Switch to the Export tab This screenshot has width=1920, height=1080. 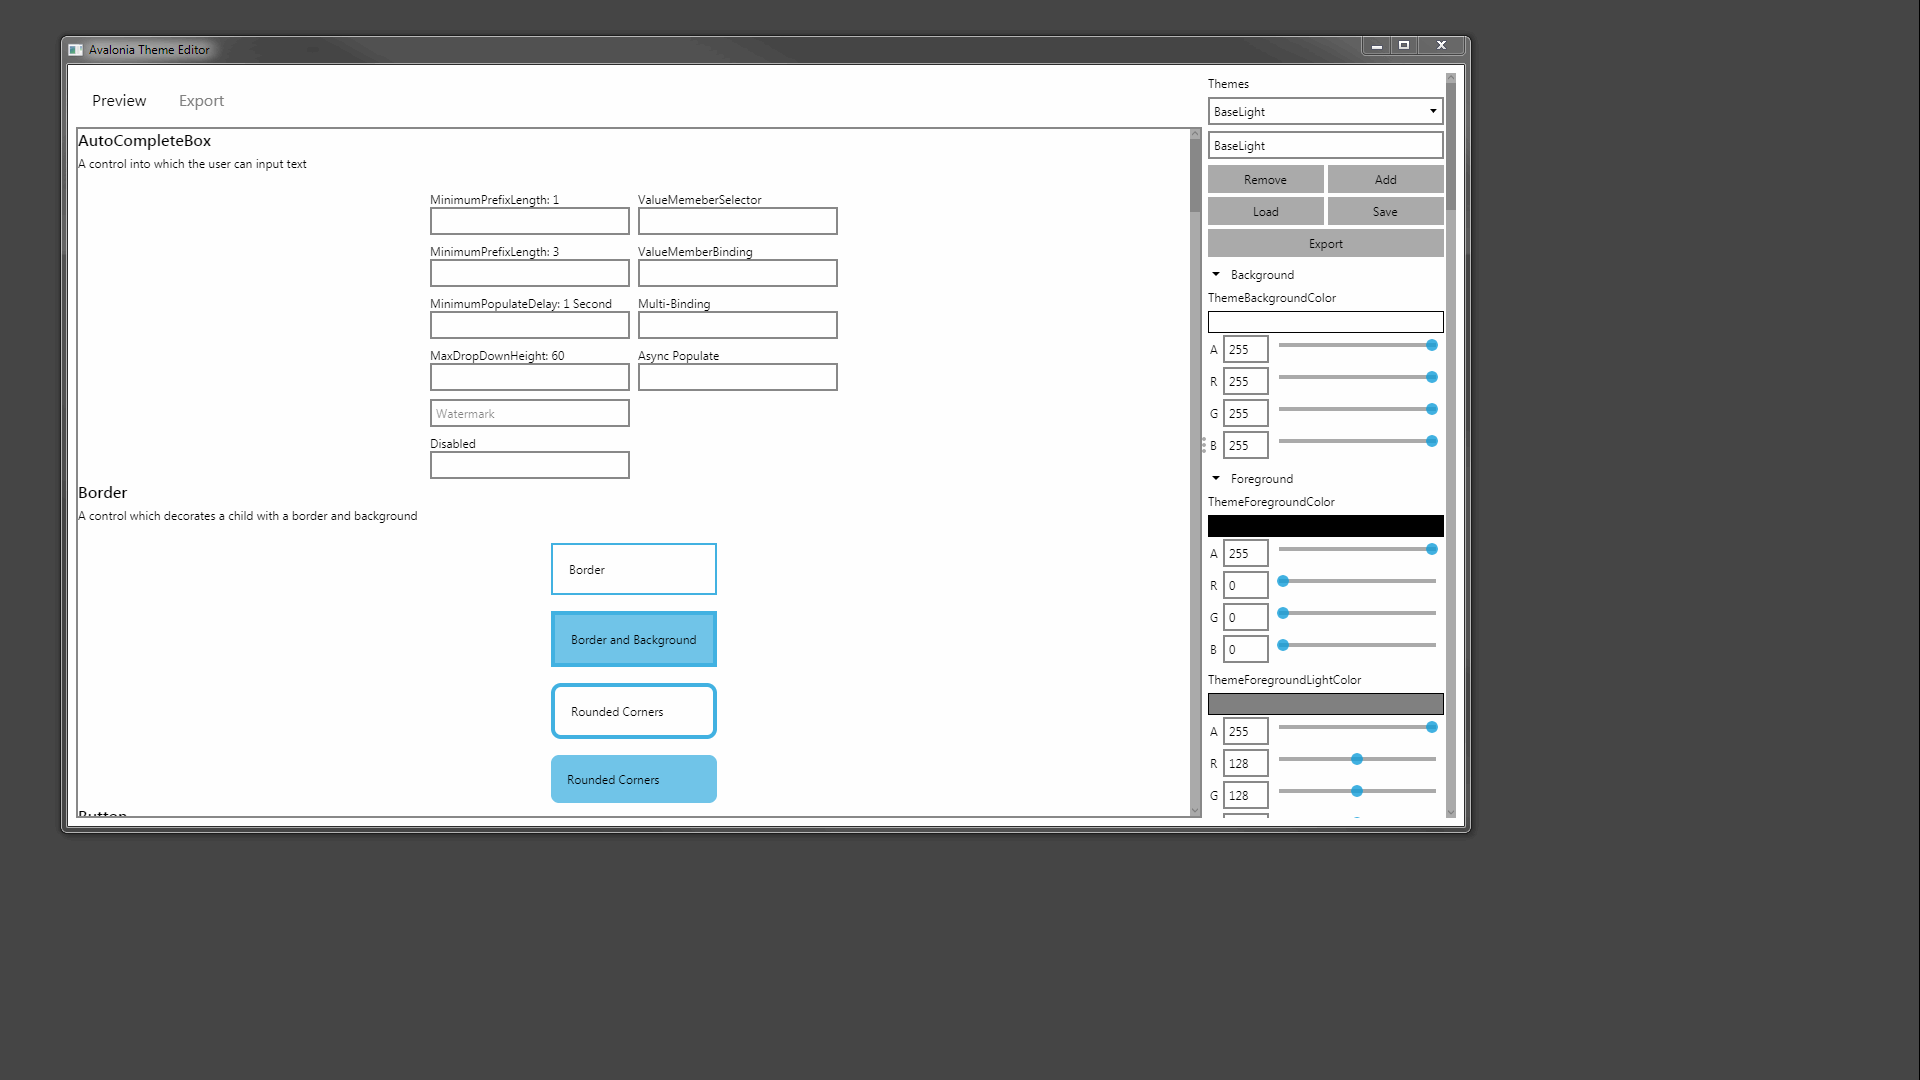coord(201,101)
